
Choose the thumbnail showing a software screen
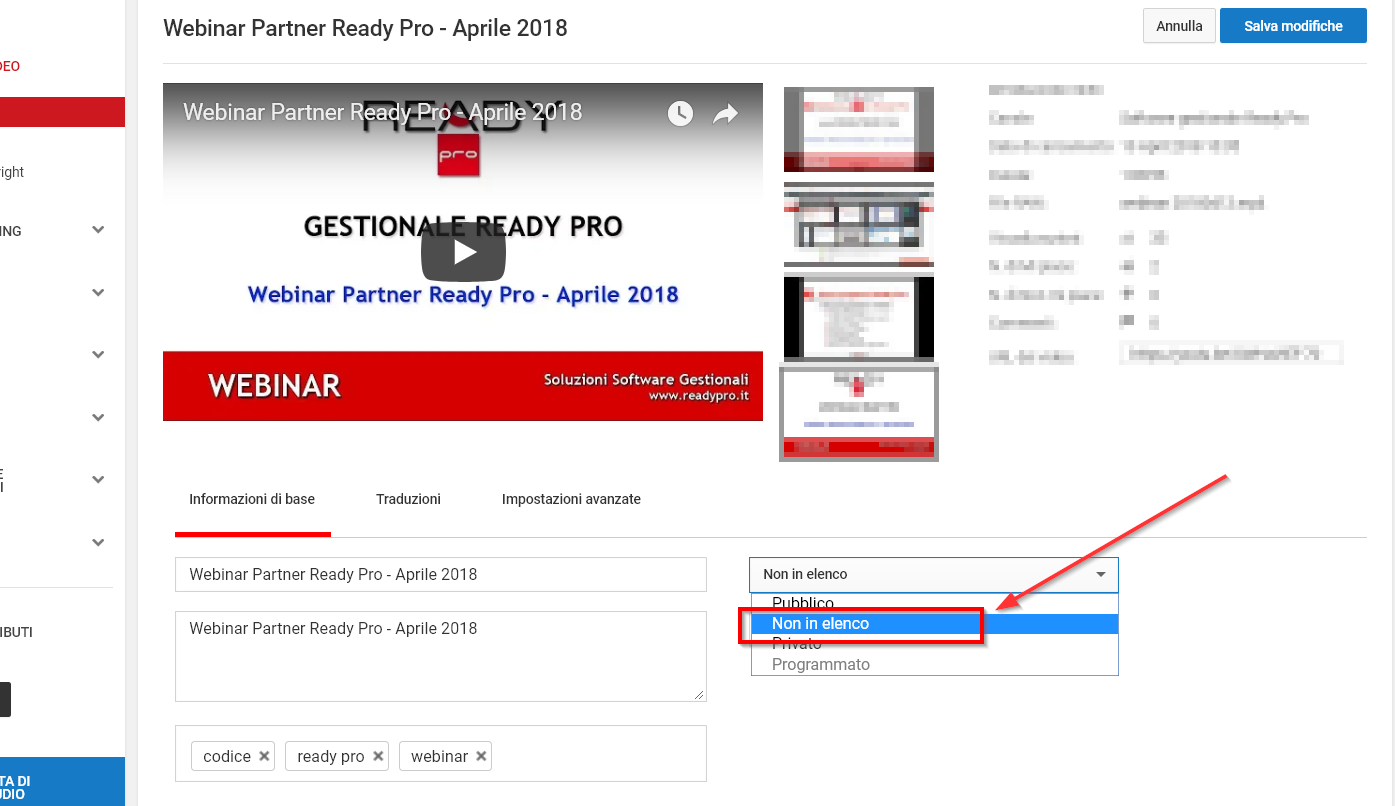(x=859, y=225)
